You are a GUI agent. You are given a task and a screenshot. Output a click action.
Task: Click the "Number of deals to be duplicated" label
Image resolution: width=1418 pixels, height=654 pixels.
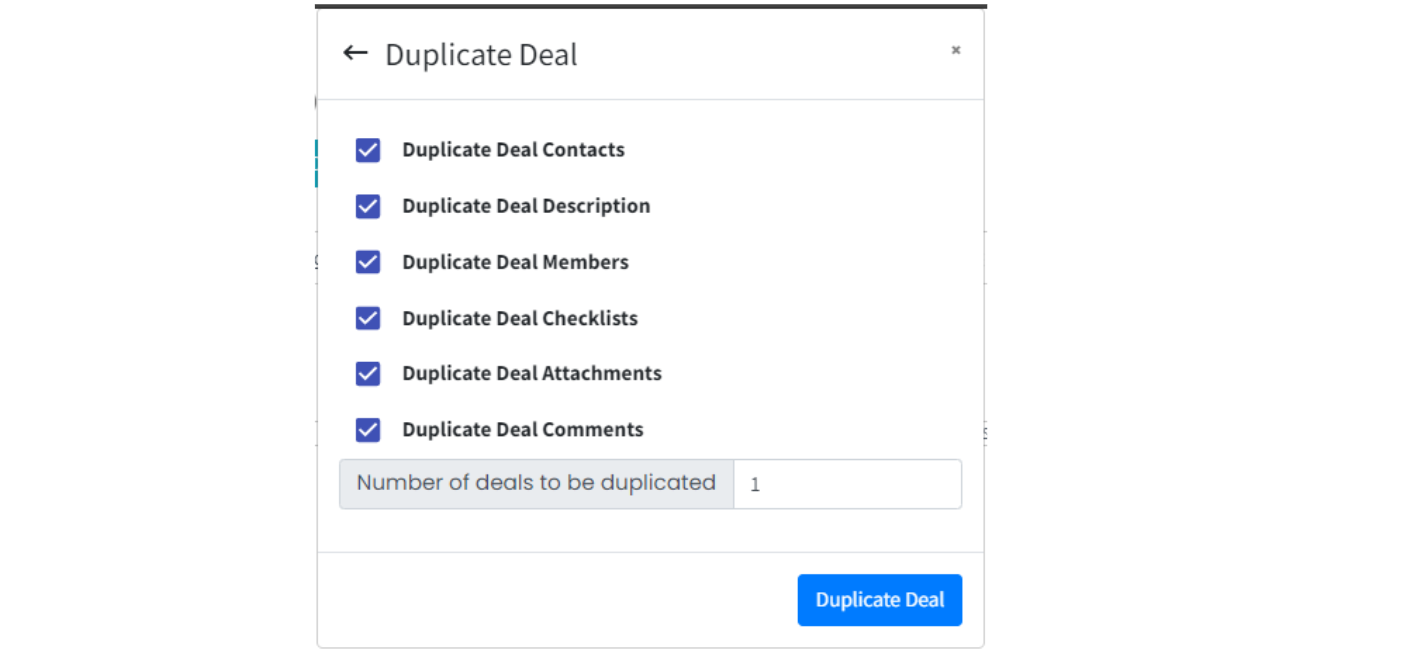pos(536,483)
